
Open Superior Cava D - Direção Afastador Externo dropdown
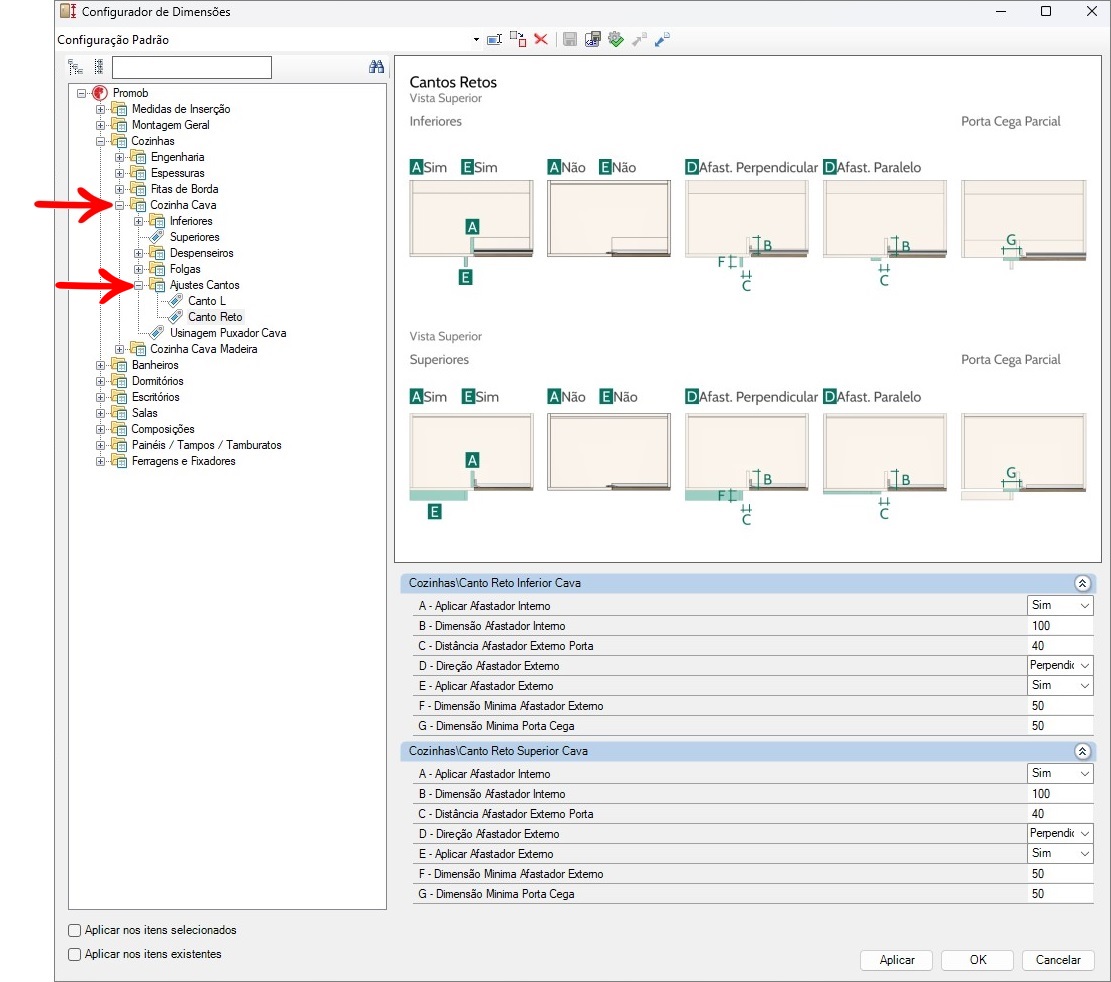pos(1084,834)
